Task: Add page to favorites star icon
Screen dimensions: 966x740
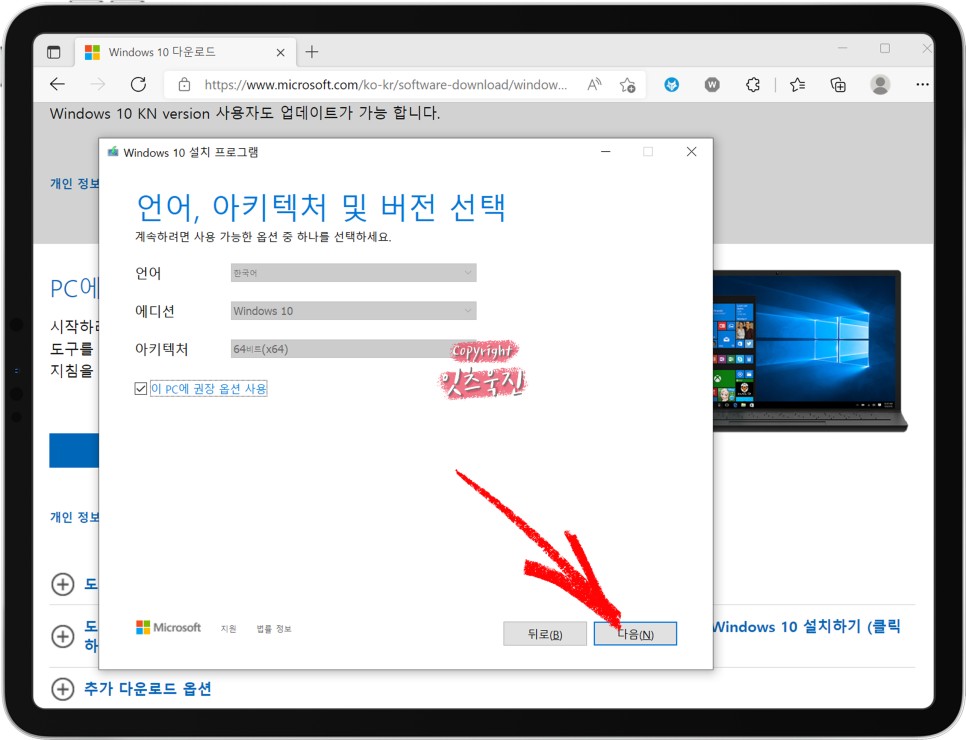Action: [627, 84]
